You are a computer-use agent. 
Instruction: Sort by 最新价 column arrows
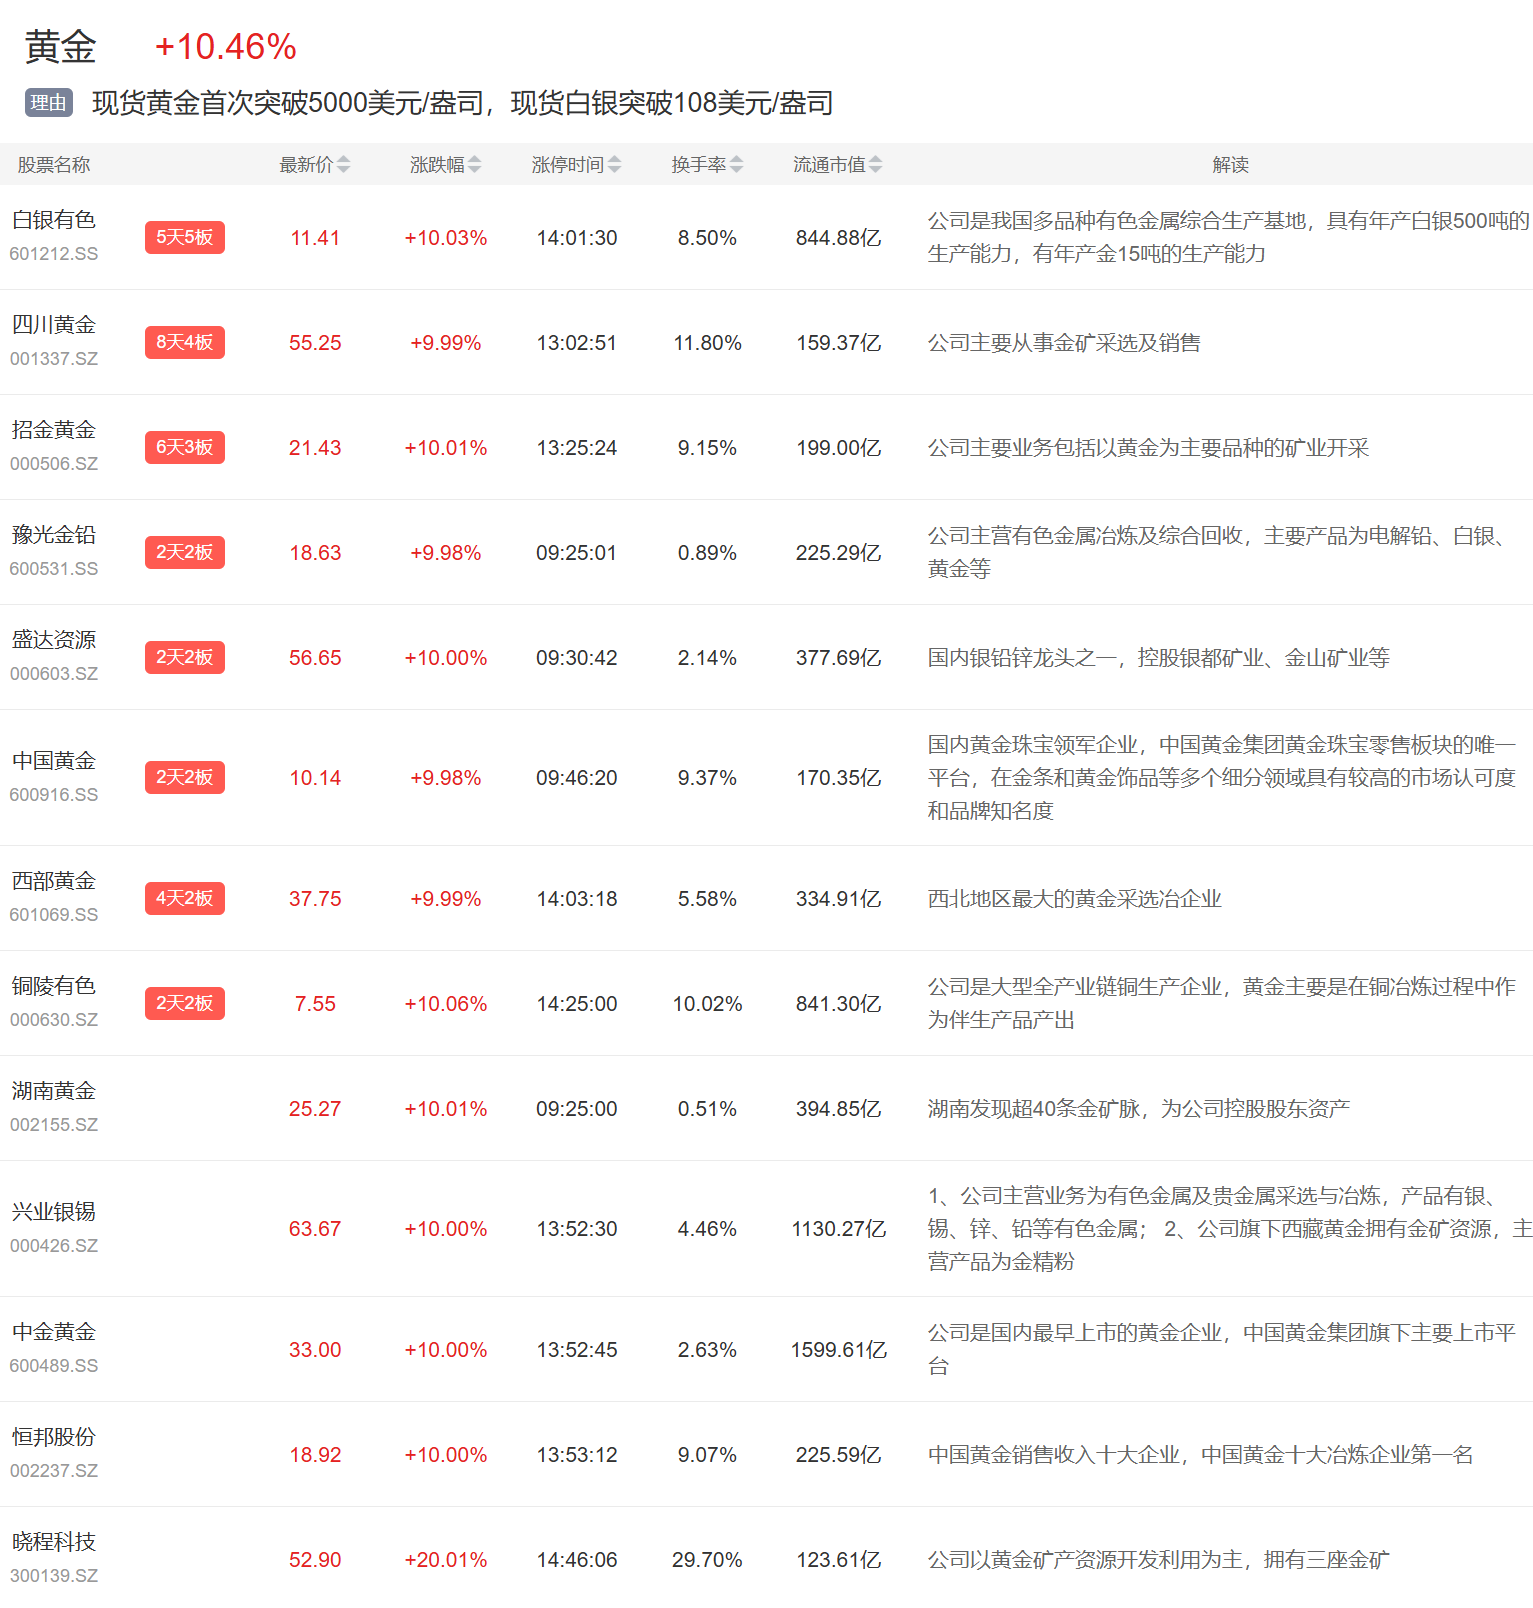click(x=343, y=165)
